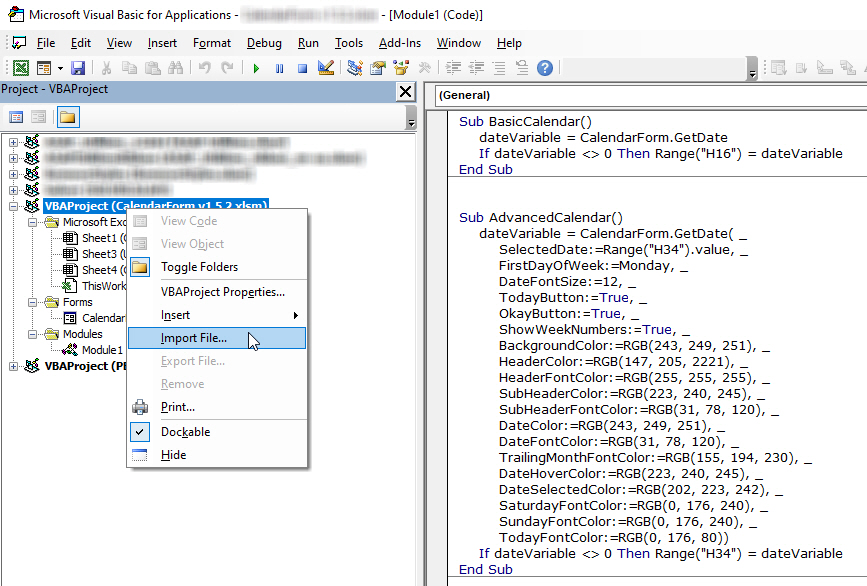The image size is (867, 586).
Task: Click the Outdent toolbar icon
Action: point(476,68)
